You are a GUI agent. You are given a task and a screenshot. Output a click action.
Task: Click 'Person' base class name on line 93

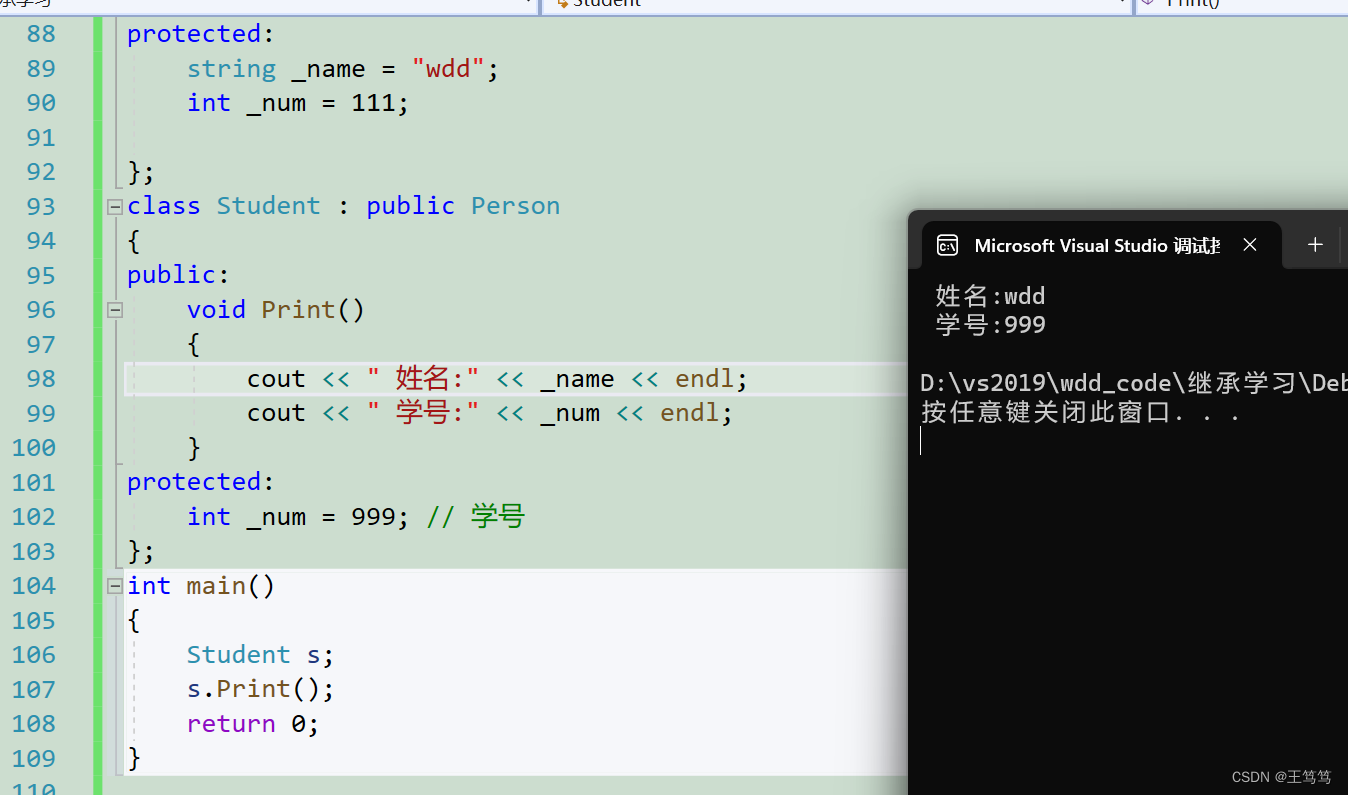pyautogui.click(x=515, y=207)
